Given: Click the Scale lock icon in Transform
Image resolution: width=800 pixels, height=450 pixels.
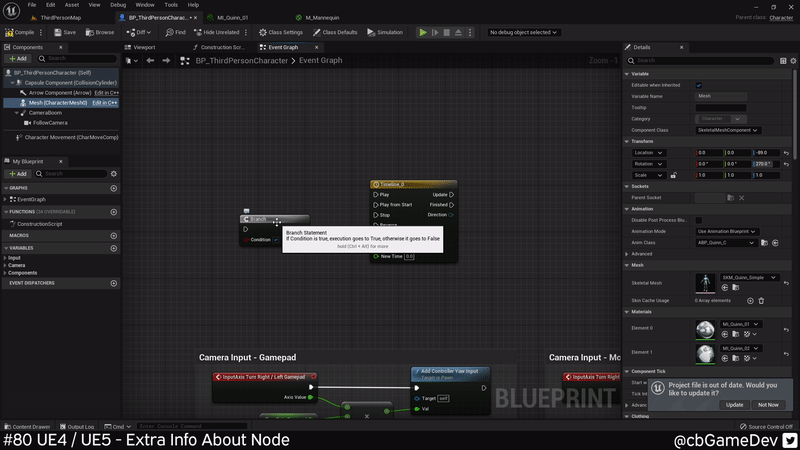Looking at the screenshot, I should click(673, 175).
